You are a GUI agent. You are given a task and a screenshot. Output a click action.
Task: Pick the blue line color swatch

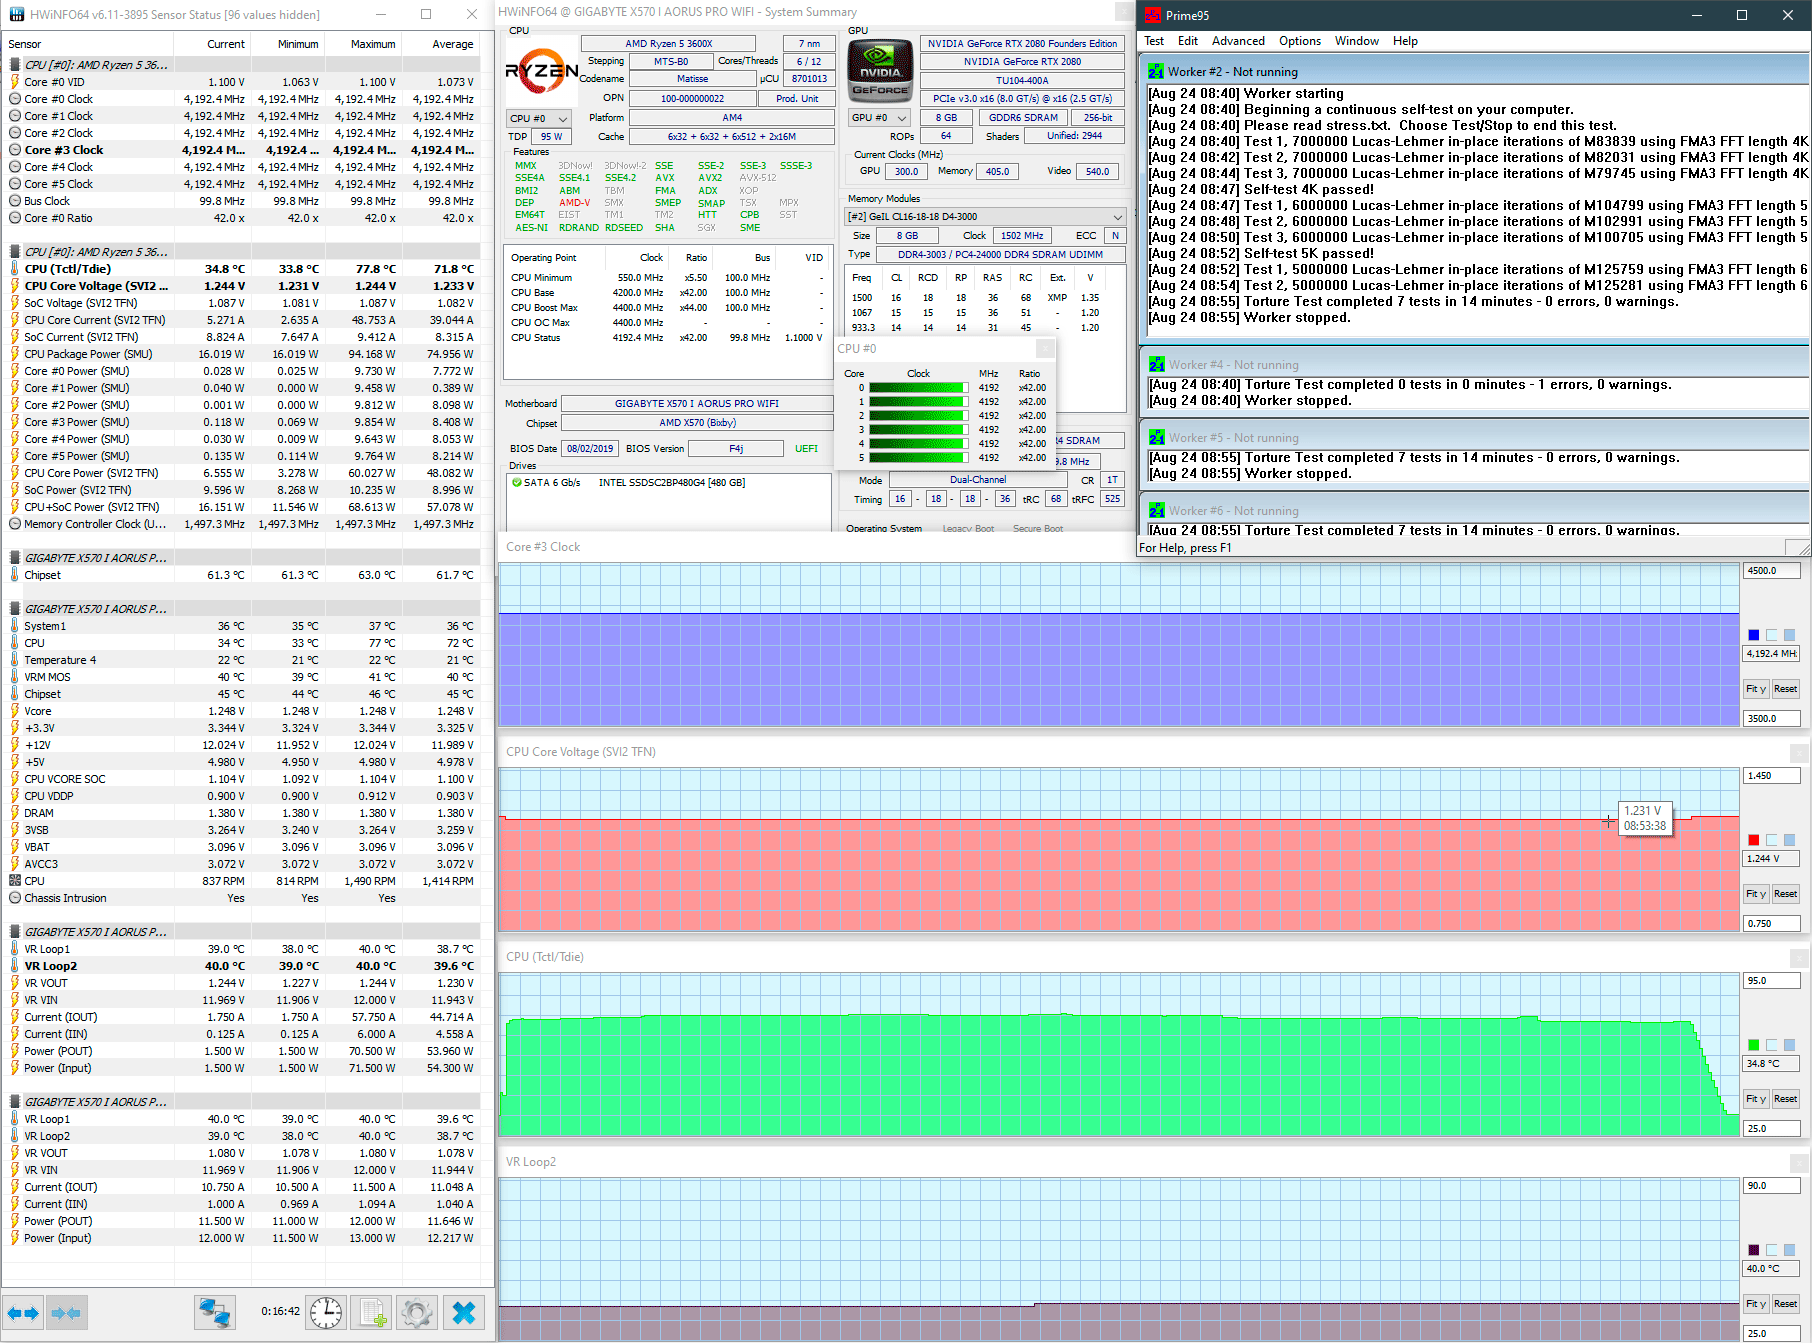1753,635
